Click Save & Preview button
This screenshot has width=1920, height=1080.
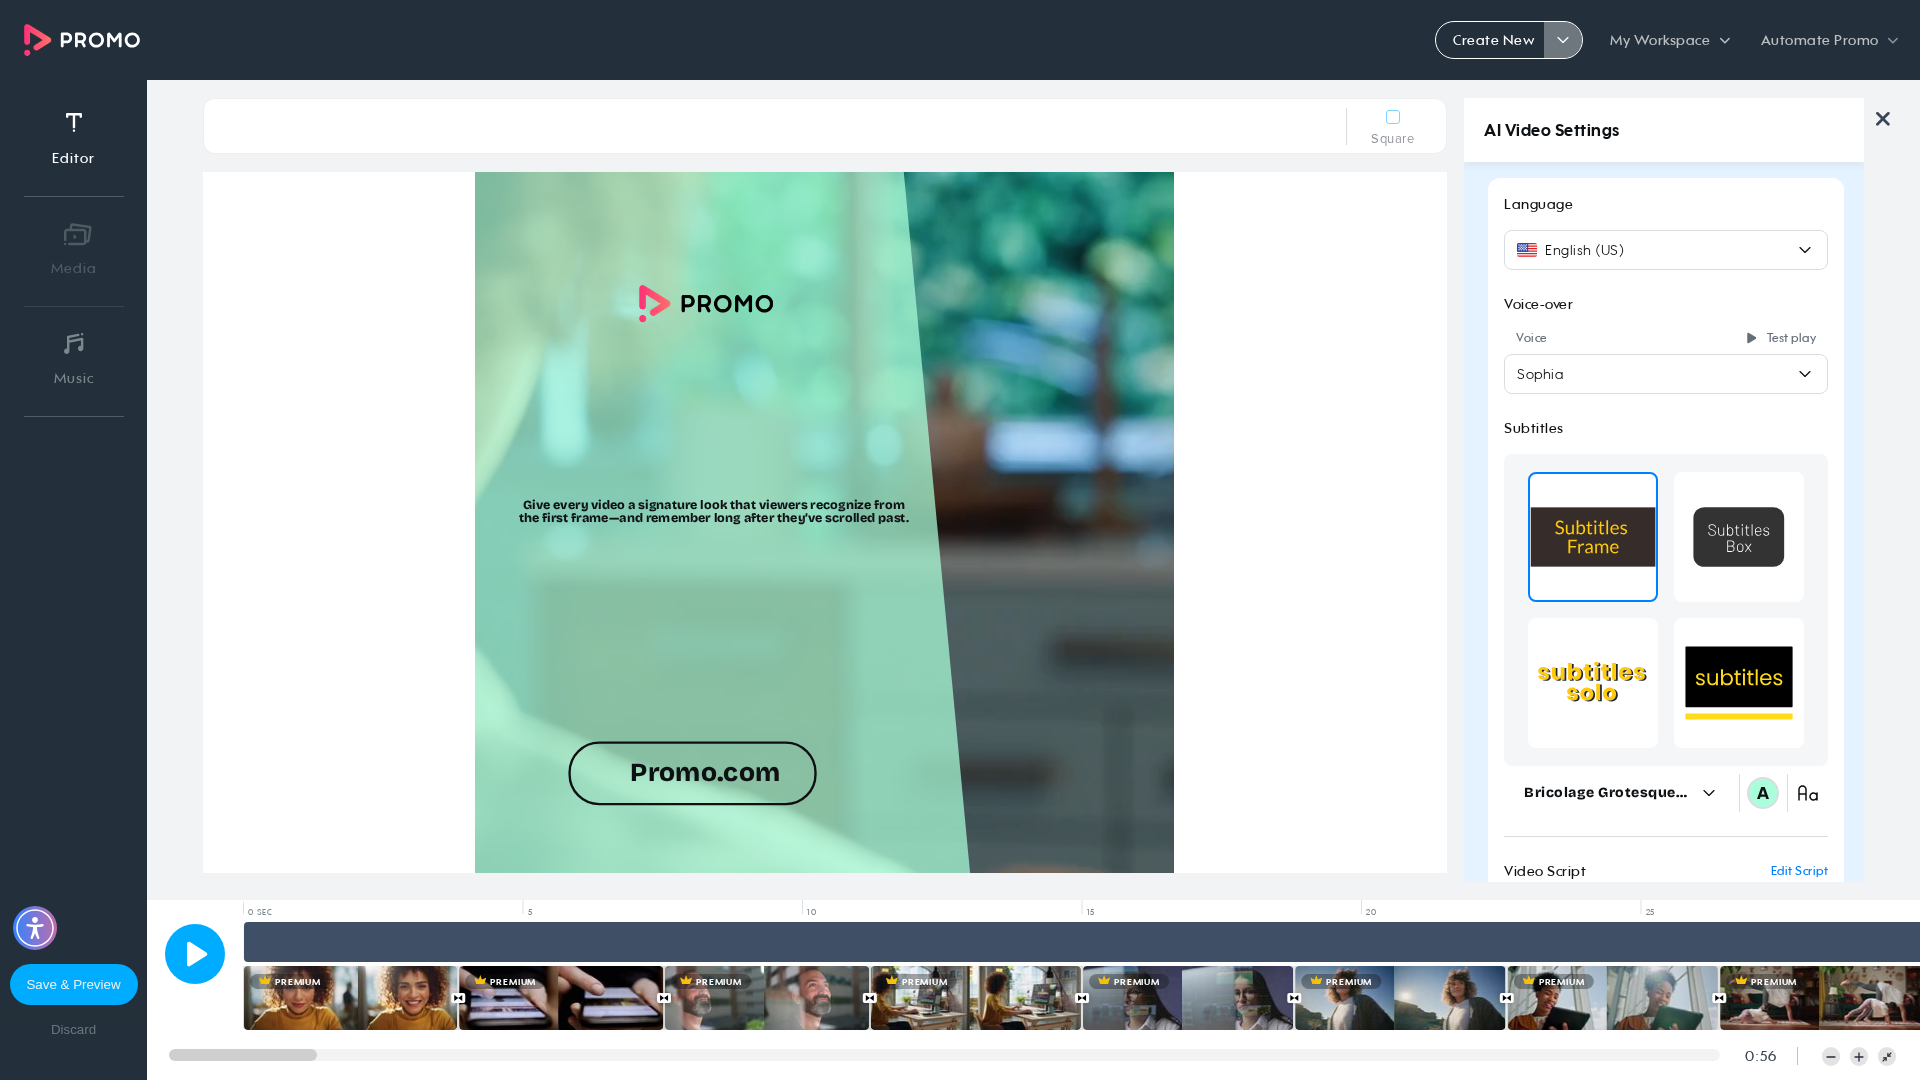click(x=74, y=985)
